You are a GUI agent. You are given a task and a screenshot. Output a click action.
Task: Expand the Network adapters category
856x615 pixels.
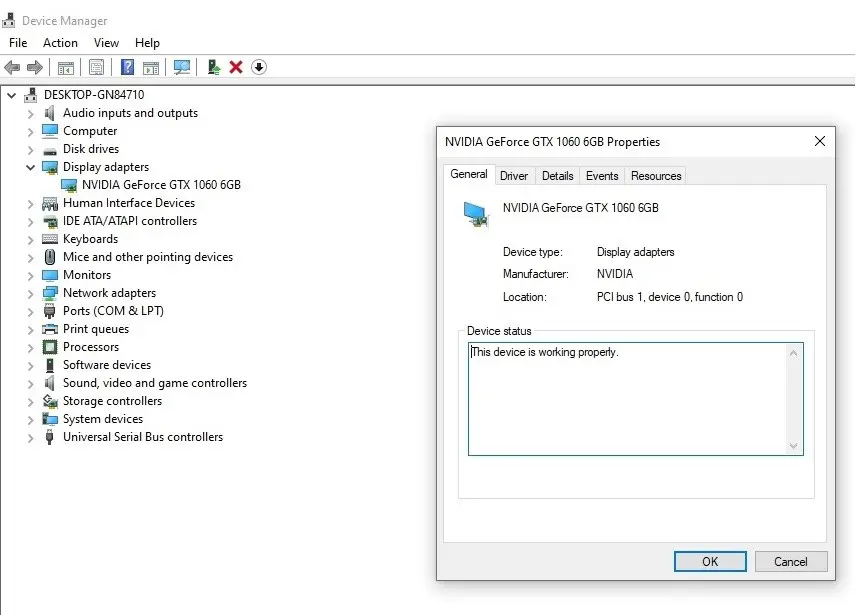(30, 293)
